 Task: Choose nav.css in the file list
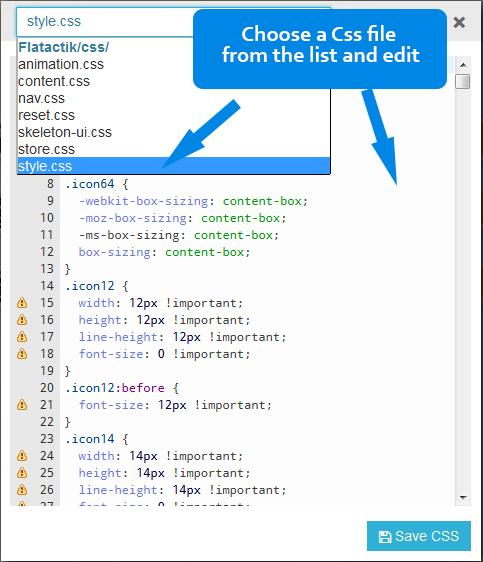pyautogui.click(x=173, y=98)
